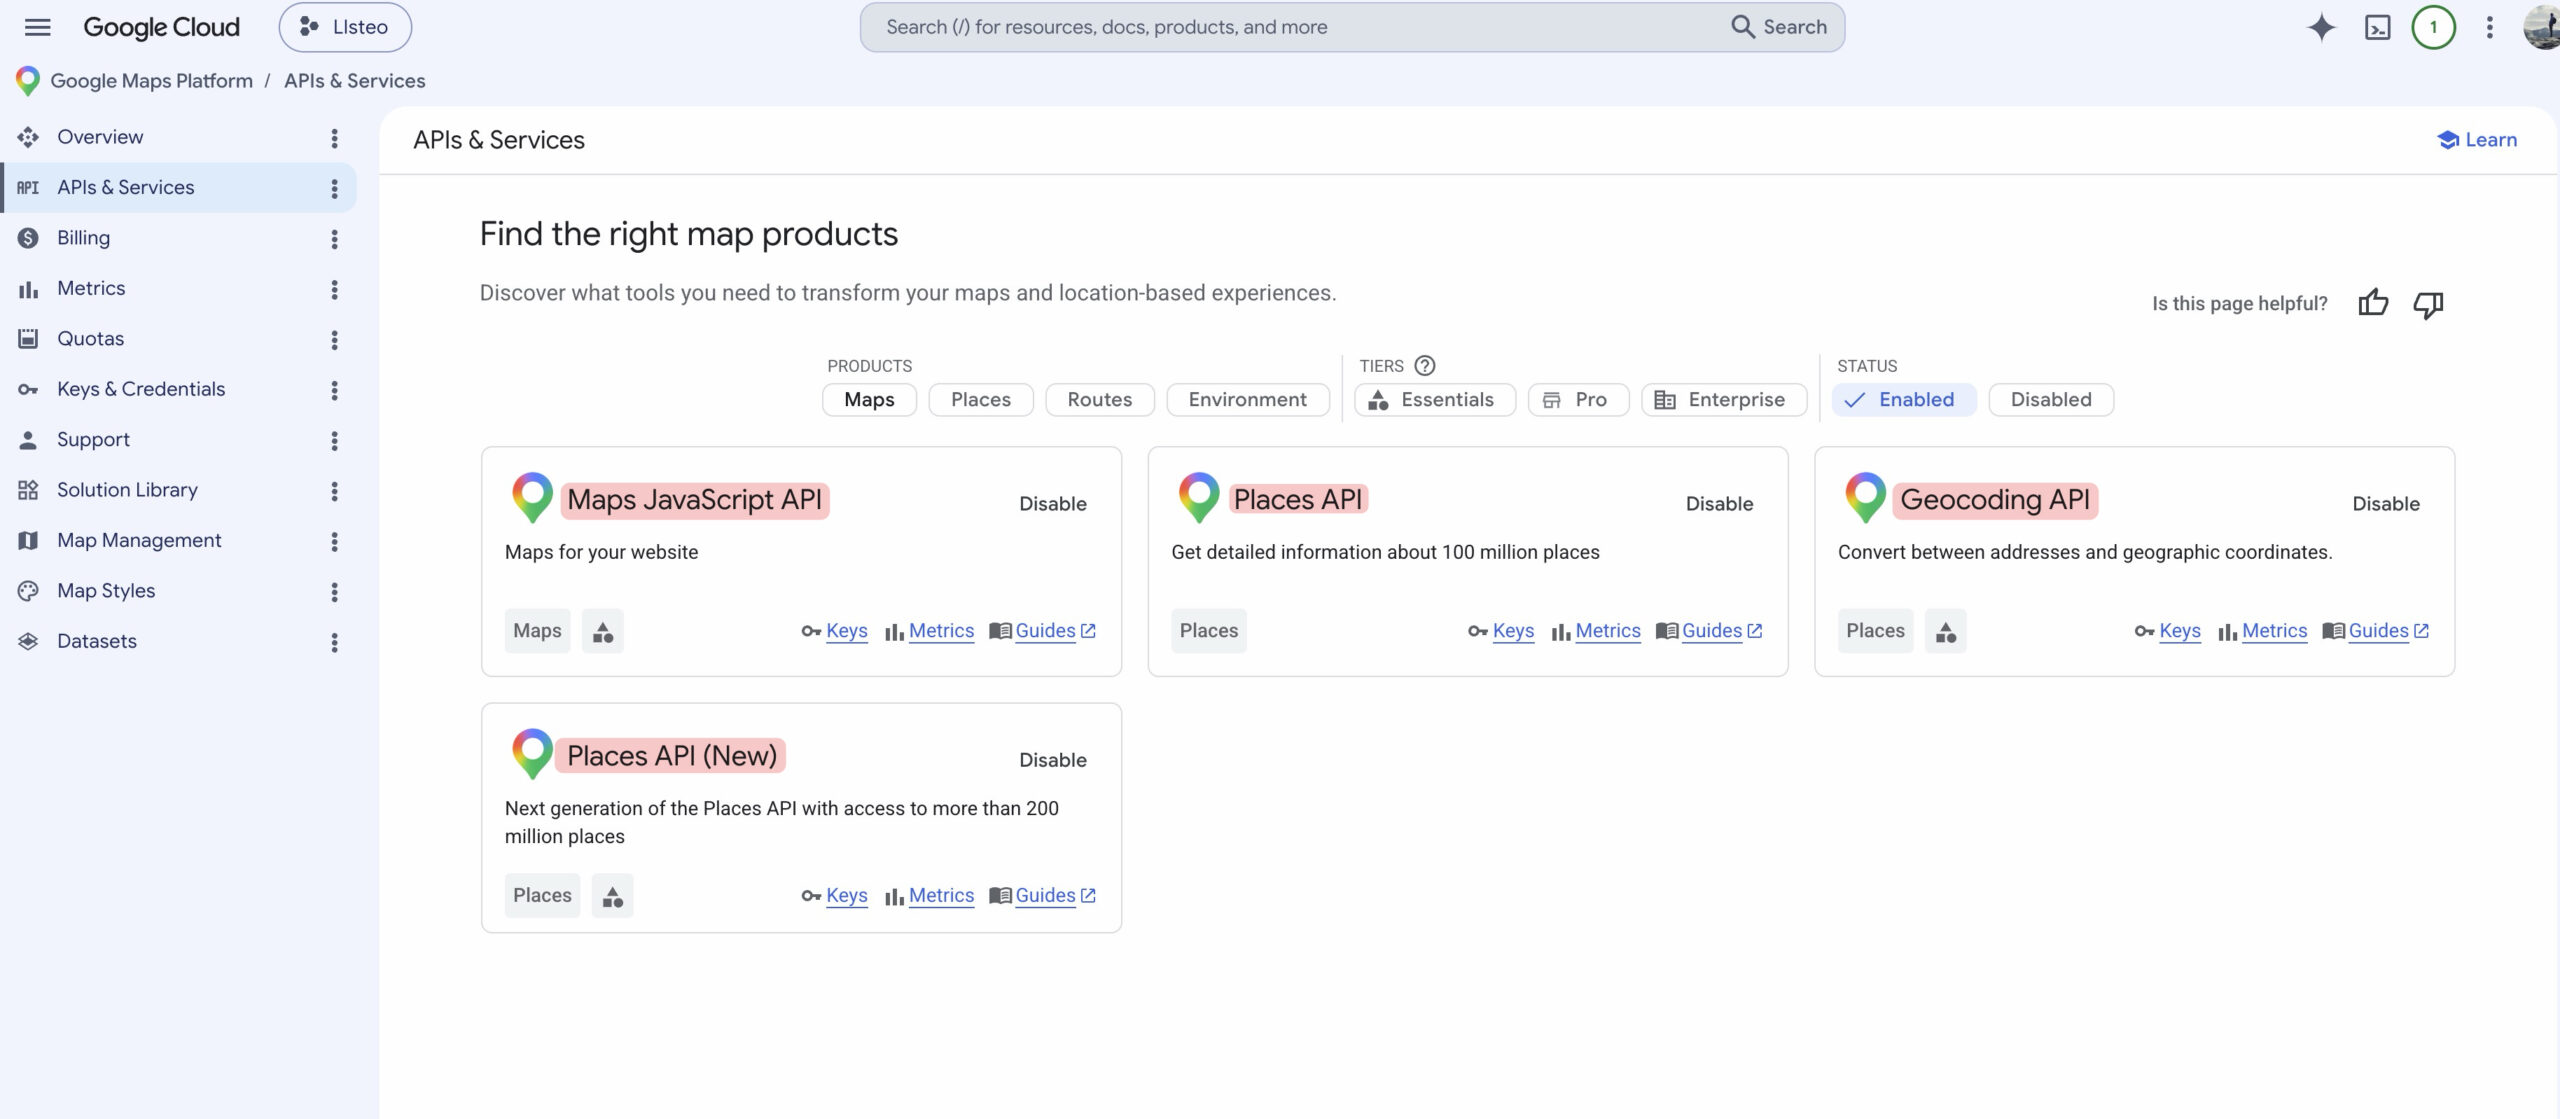This screenshot has height=1119, width=2560.
Task: Toggle the Environment product filter chip
Action: pos(1248,400)
